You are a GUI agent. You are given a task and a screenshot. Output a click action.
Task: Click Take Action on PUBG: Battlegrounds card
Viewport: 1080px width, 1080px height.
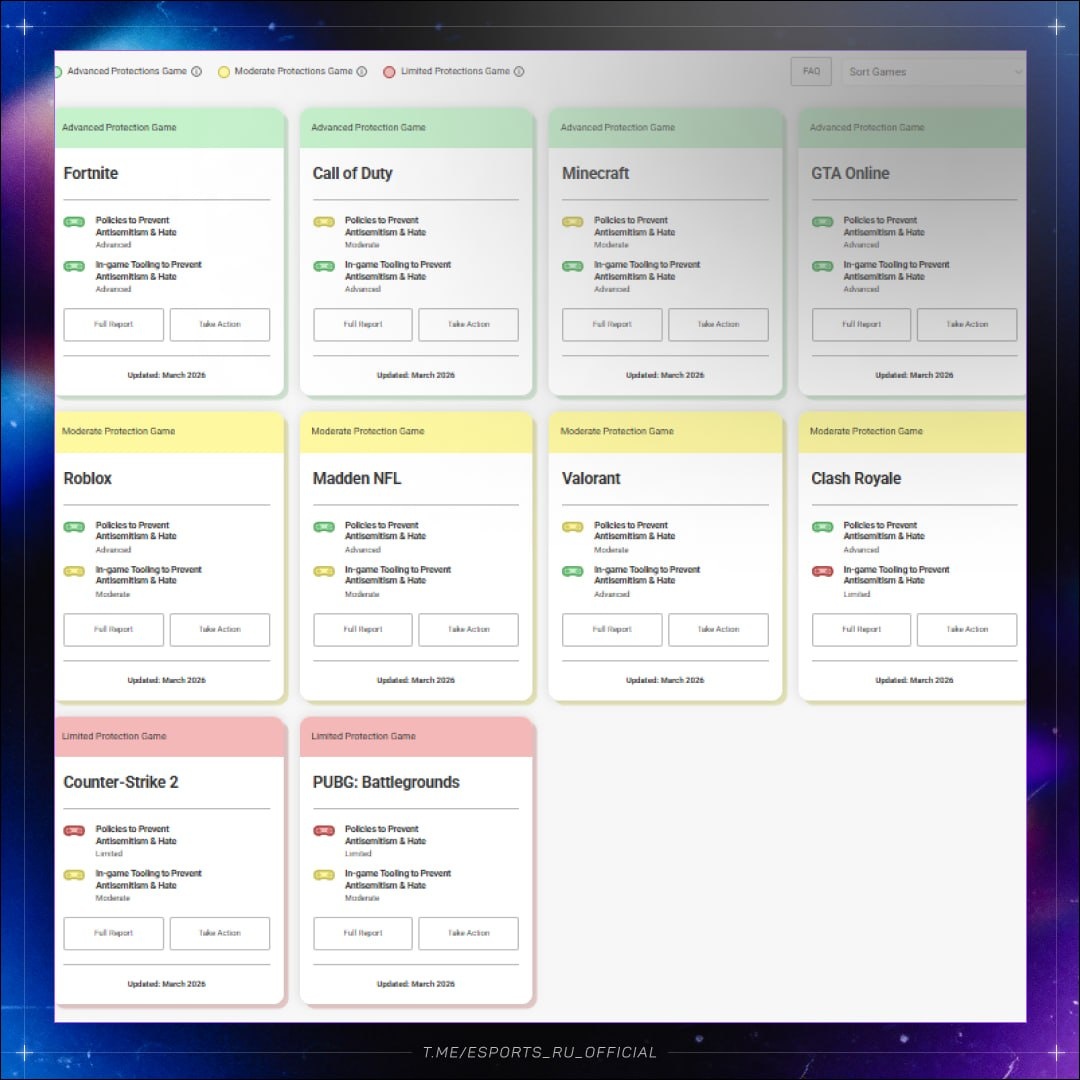tap(468, 933)
